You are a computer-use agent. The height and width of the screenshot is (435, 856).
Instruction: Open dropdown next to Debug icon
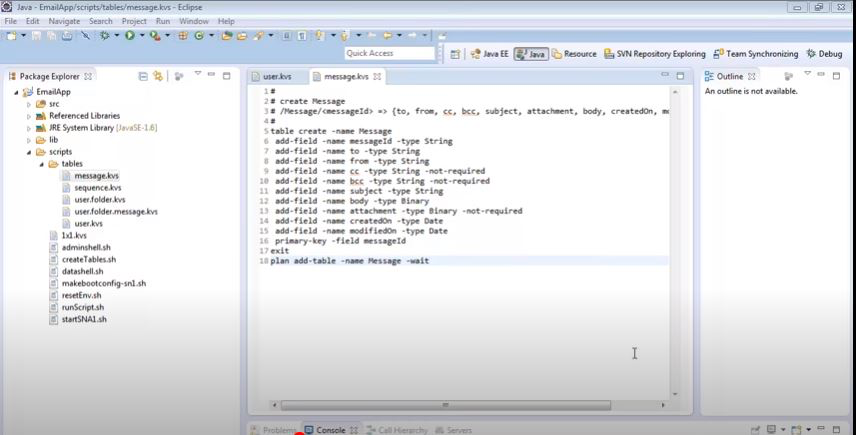[x=116, y=35]
